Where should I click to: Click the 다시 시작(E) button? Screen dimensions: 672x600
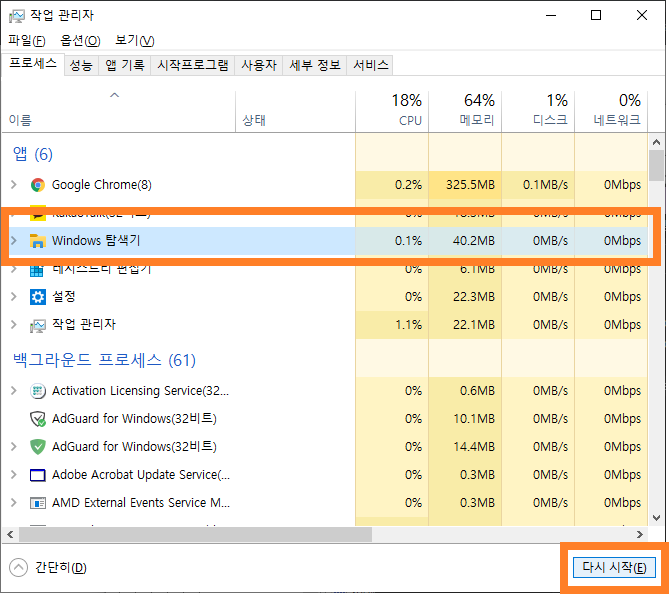(x=614, y=568)
